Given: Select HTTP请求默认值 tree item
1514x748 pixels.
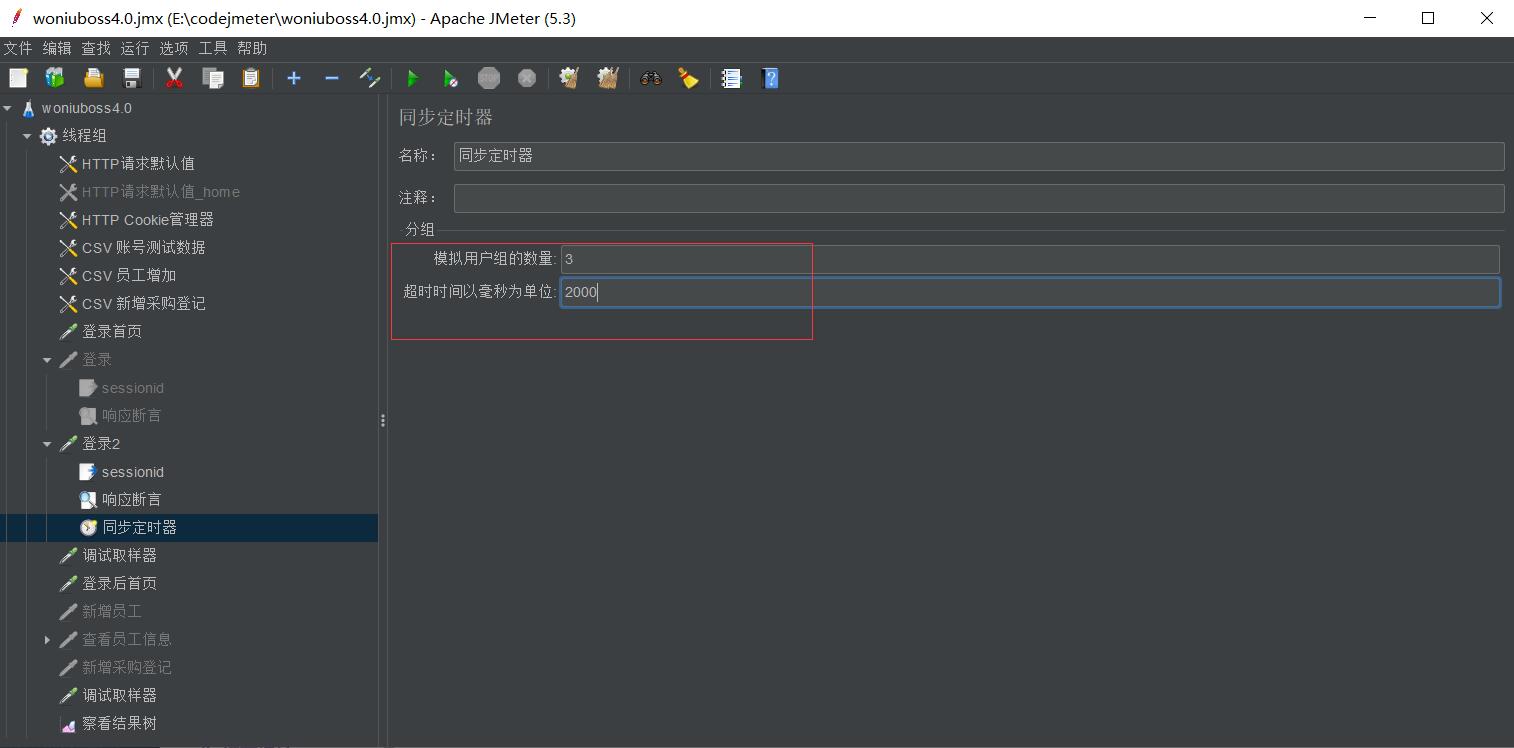Looking at the screenshot, I should pyautogui.click(x=138, y=164).
